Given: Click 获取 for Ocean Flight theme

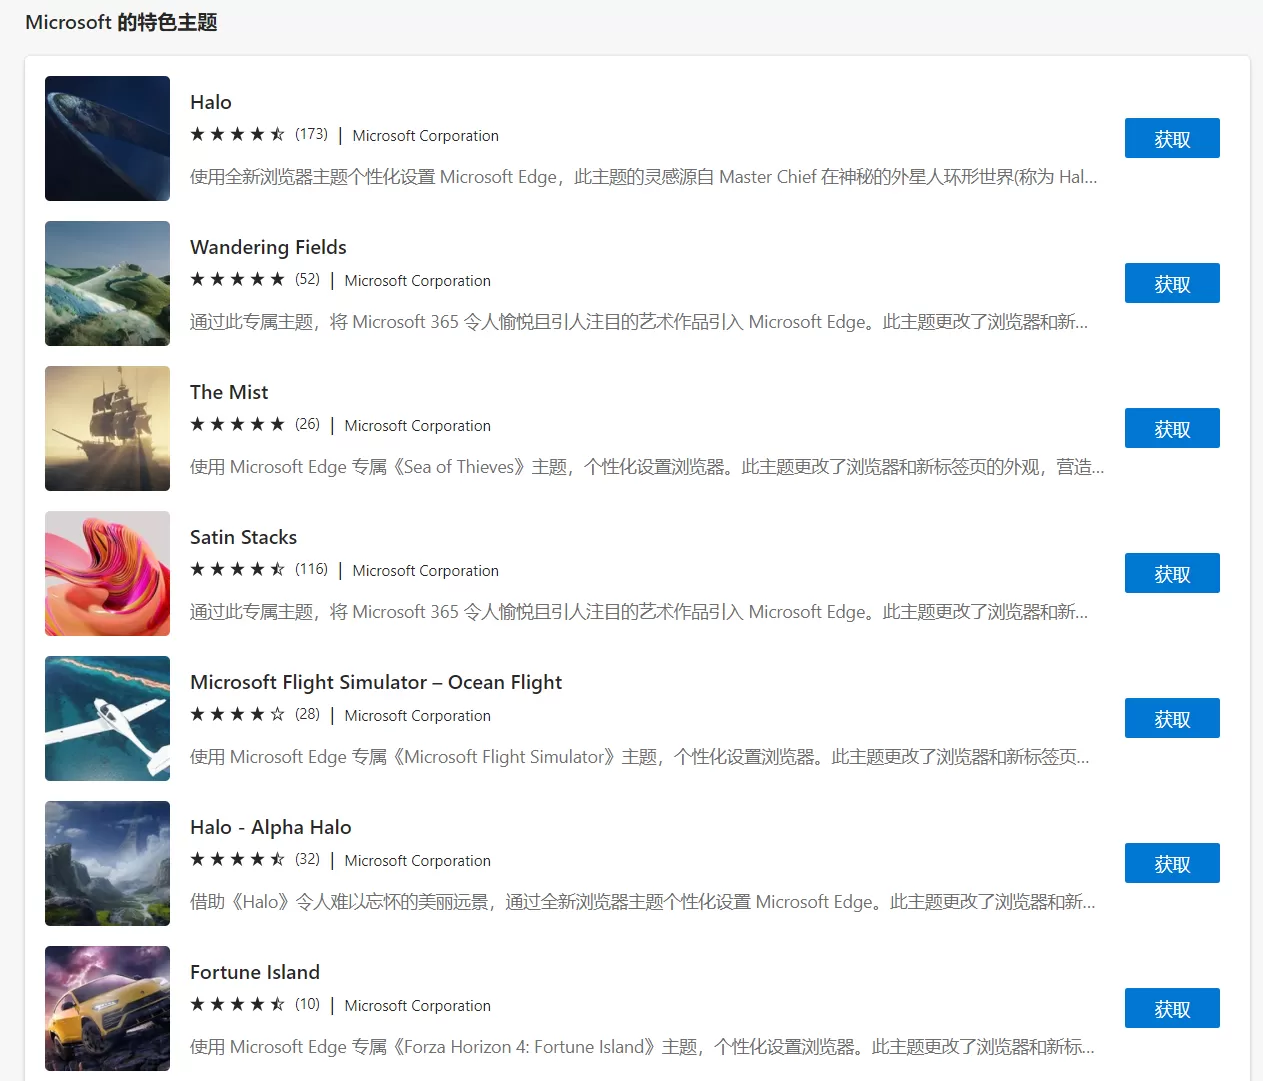Looking at the screenshot, I should 1172,718.
